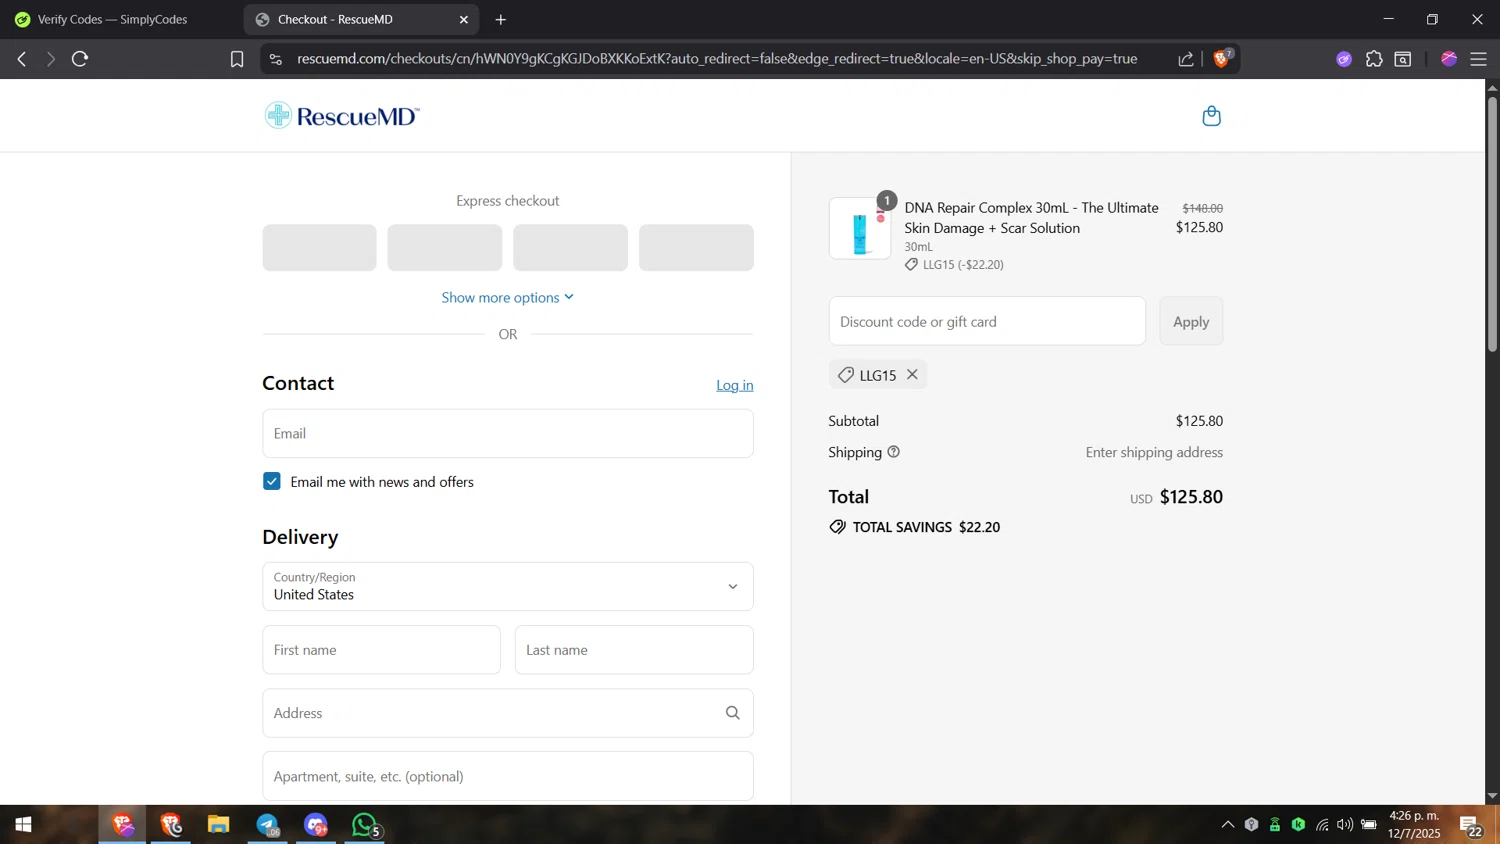Focus the Email input field
The image size is (1500, 844).
[508, 433]
